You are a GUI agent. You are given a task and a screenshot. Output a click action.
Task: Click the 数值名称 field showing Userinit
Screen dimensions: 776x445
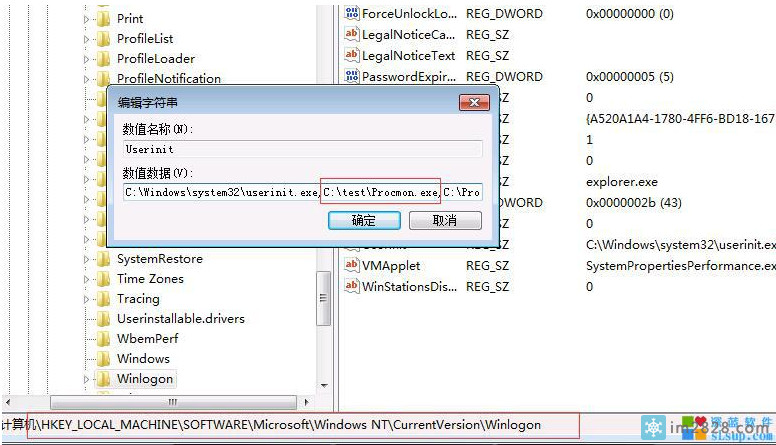click(301, 149)
